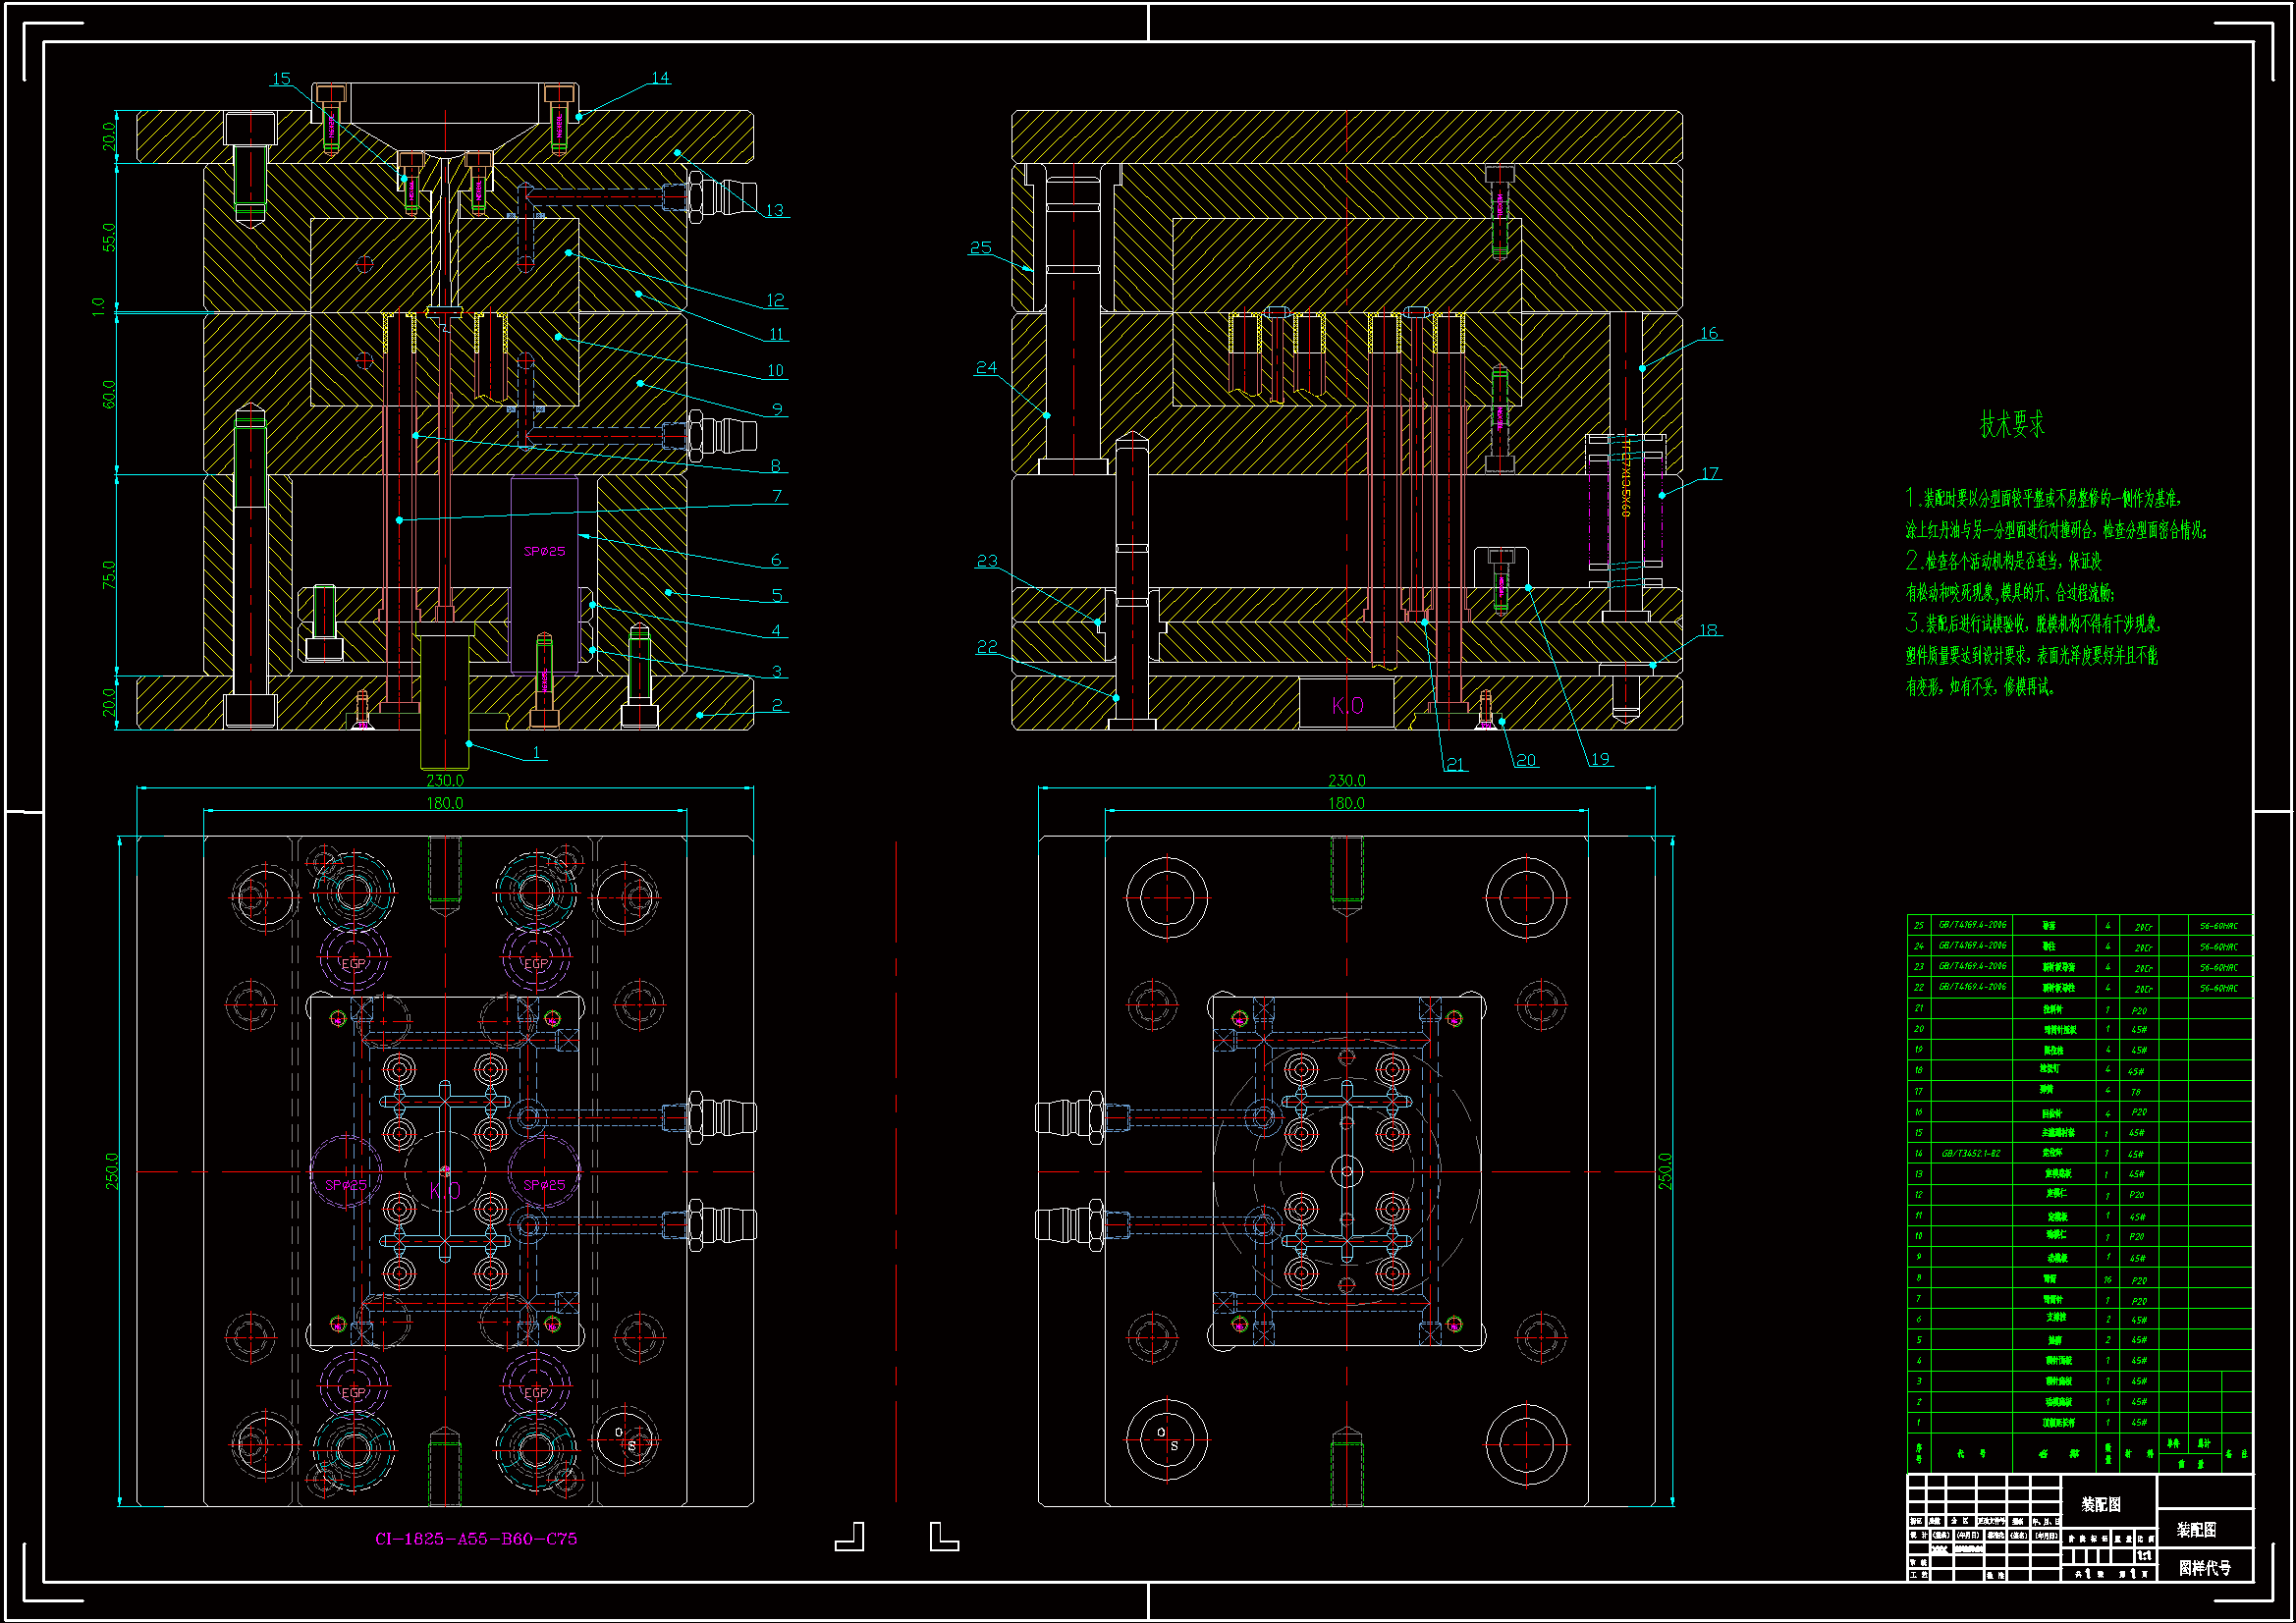This screenshot has height=1623, width=2296.
Task: Select the callout labeled 19
Action: tap(1600, 759)
